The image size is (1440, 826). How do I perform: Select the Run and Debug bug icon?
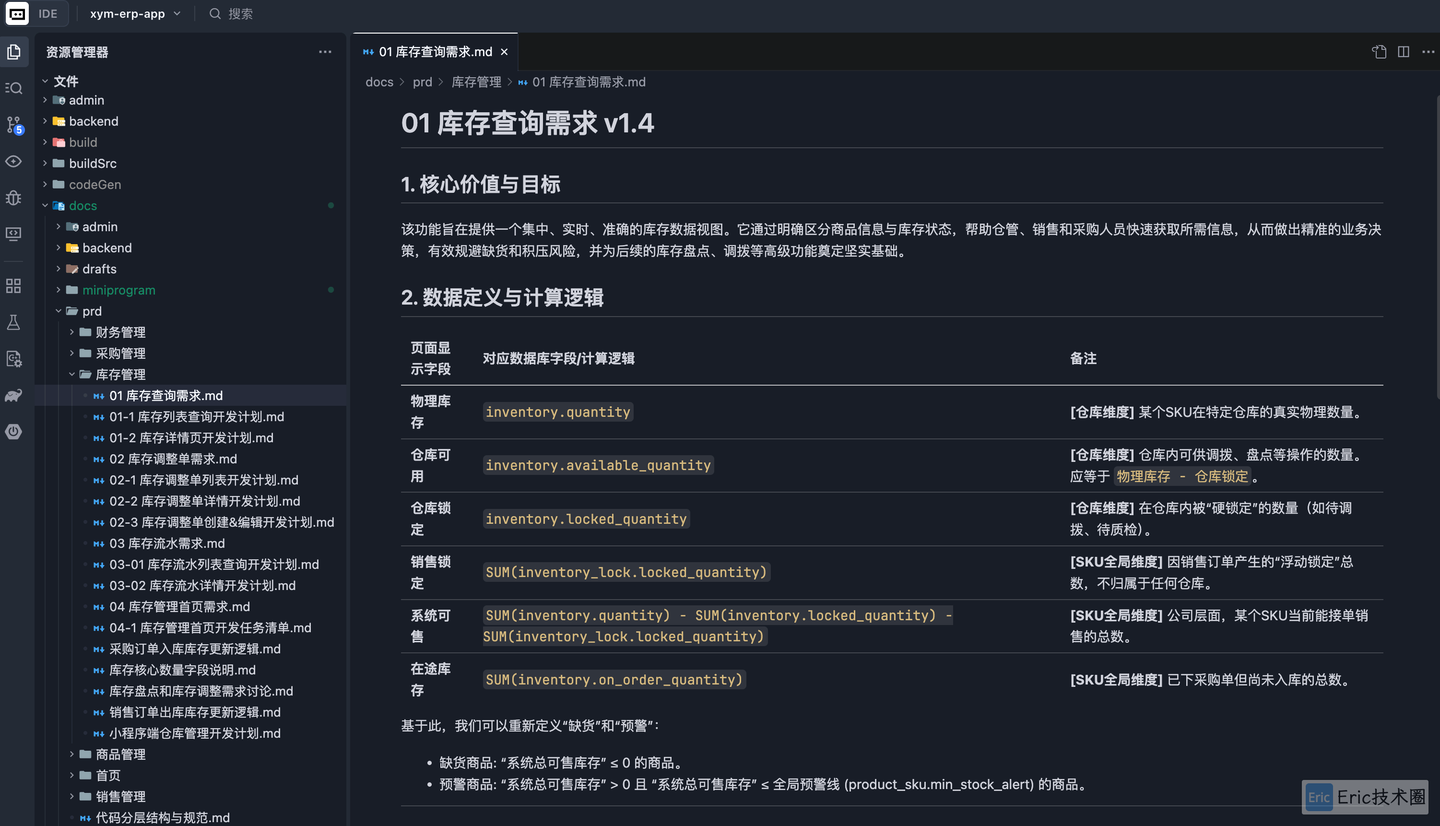tap(14, 198)
